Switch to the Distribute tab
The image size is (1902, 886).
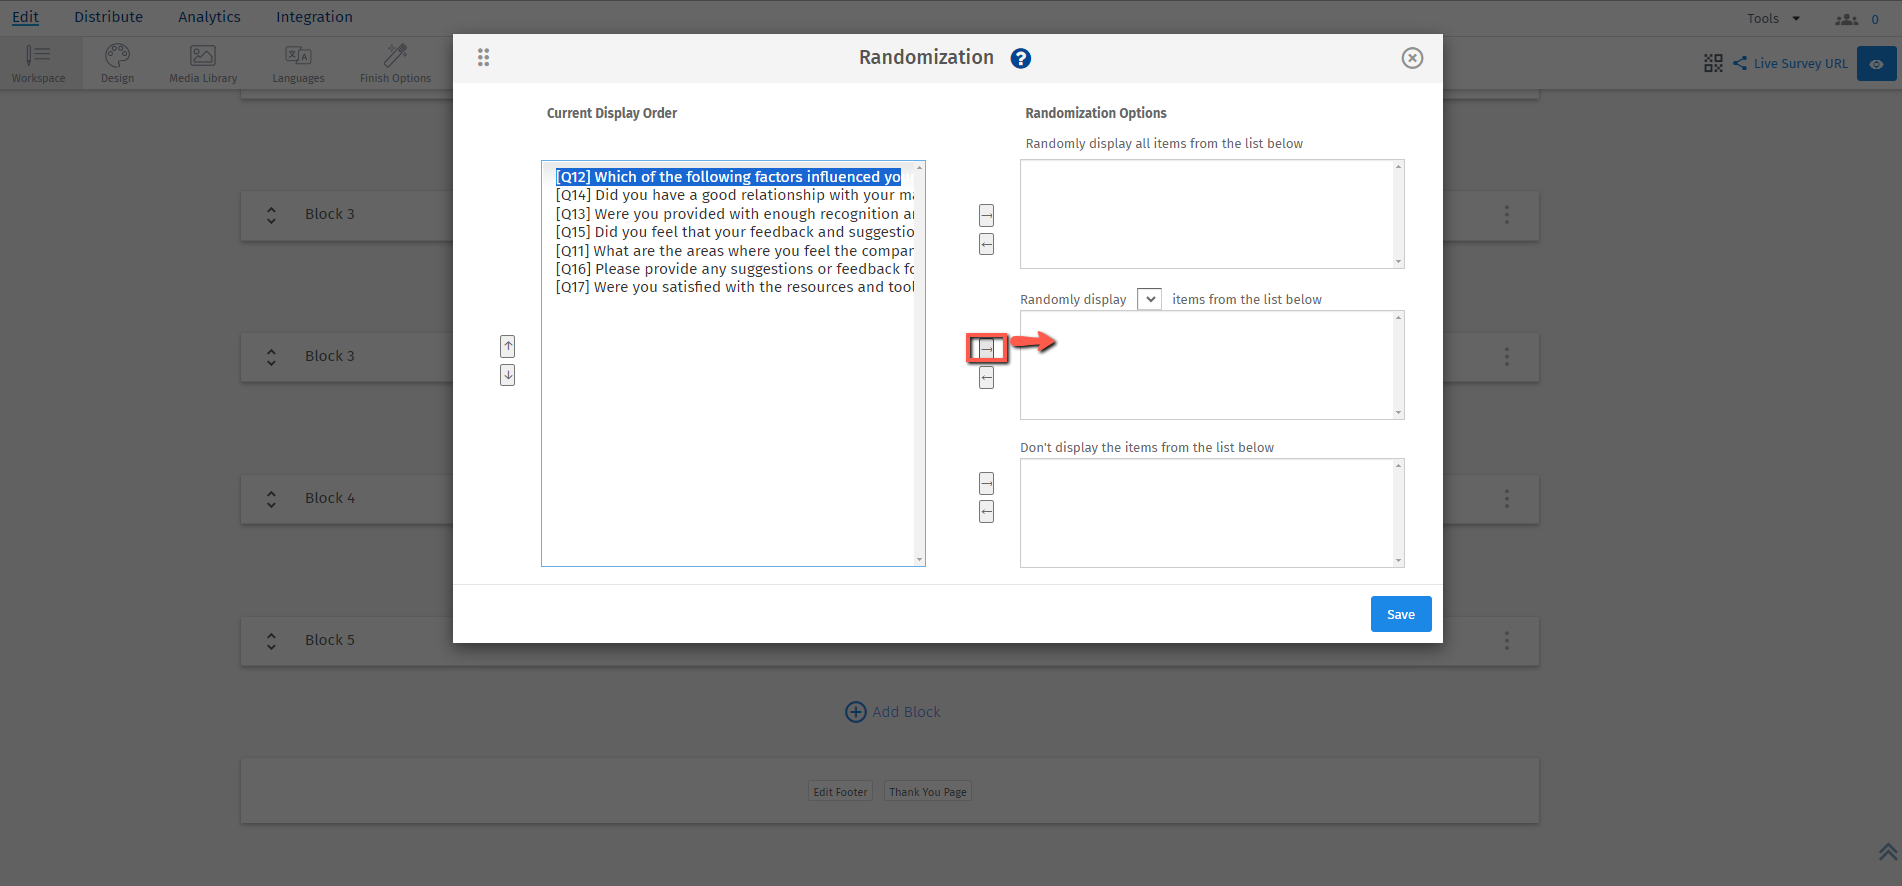coord(108,17)
